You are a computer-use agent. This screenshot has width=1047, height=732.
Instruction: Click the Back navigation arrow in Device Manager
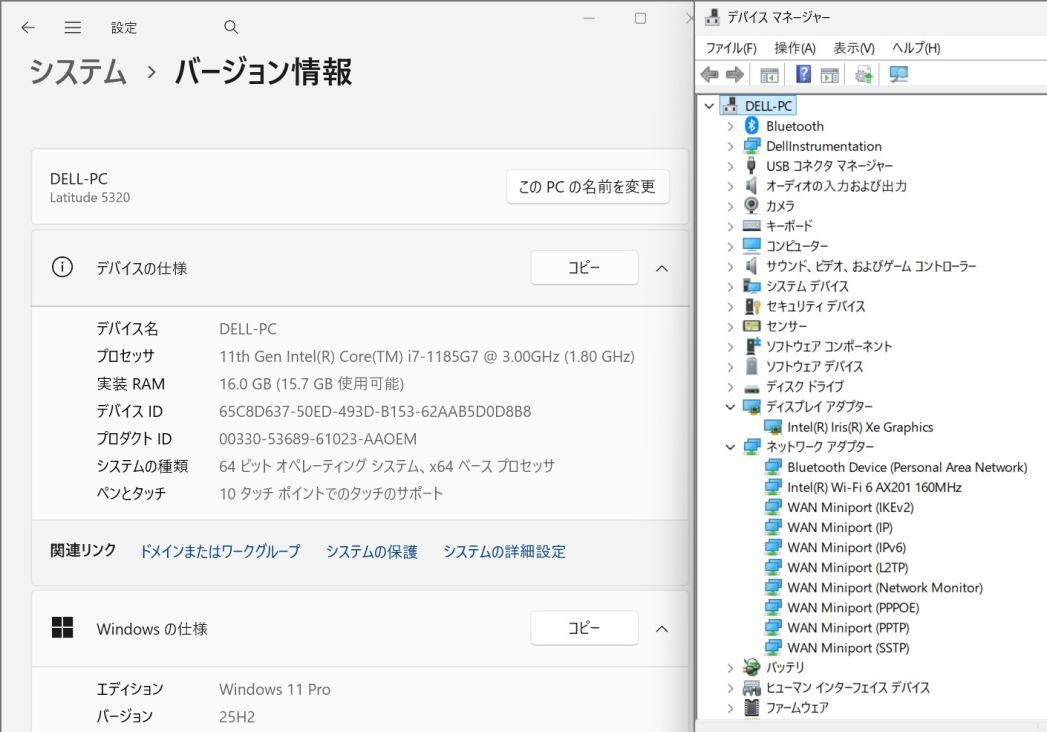pos(710,74)
